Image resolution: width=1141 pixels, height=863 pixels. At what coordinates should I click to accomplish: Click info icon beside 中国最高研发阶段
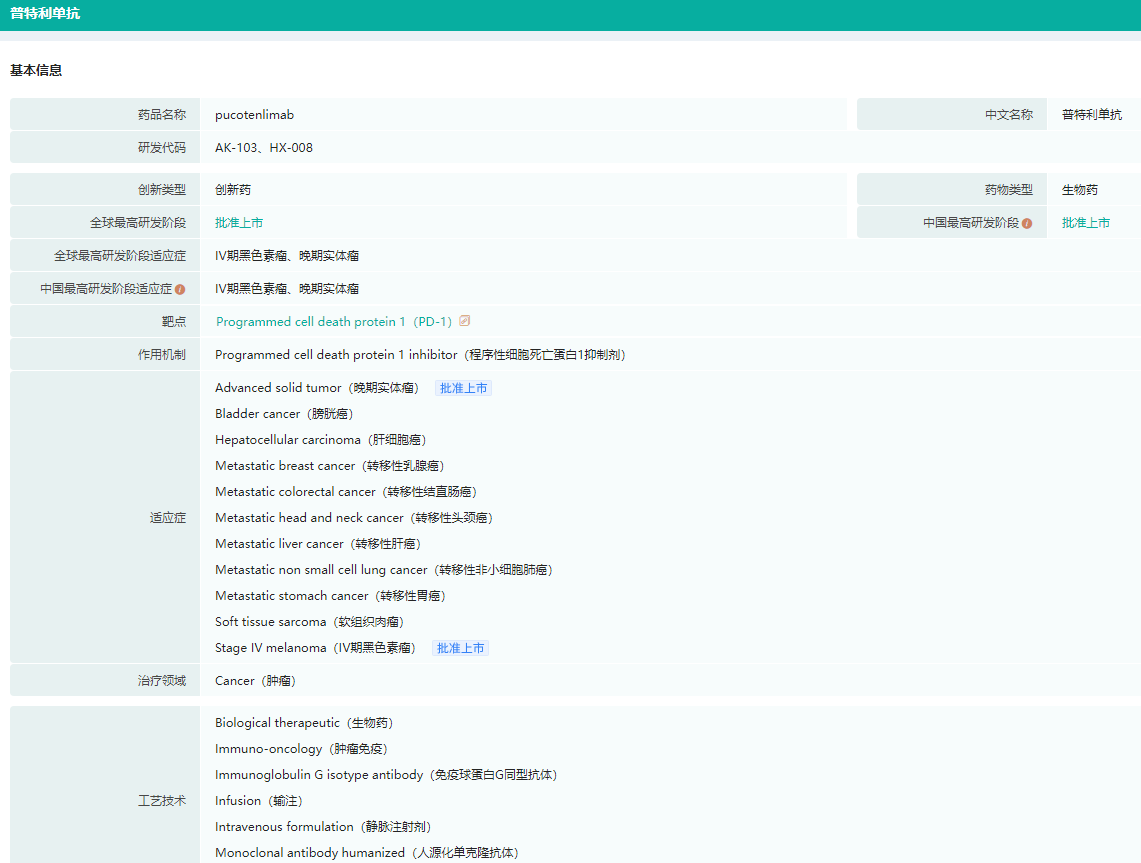(1027, 223)
